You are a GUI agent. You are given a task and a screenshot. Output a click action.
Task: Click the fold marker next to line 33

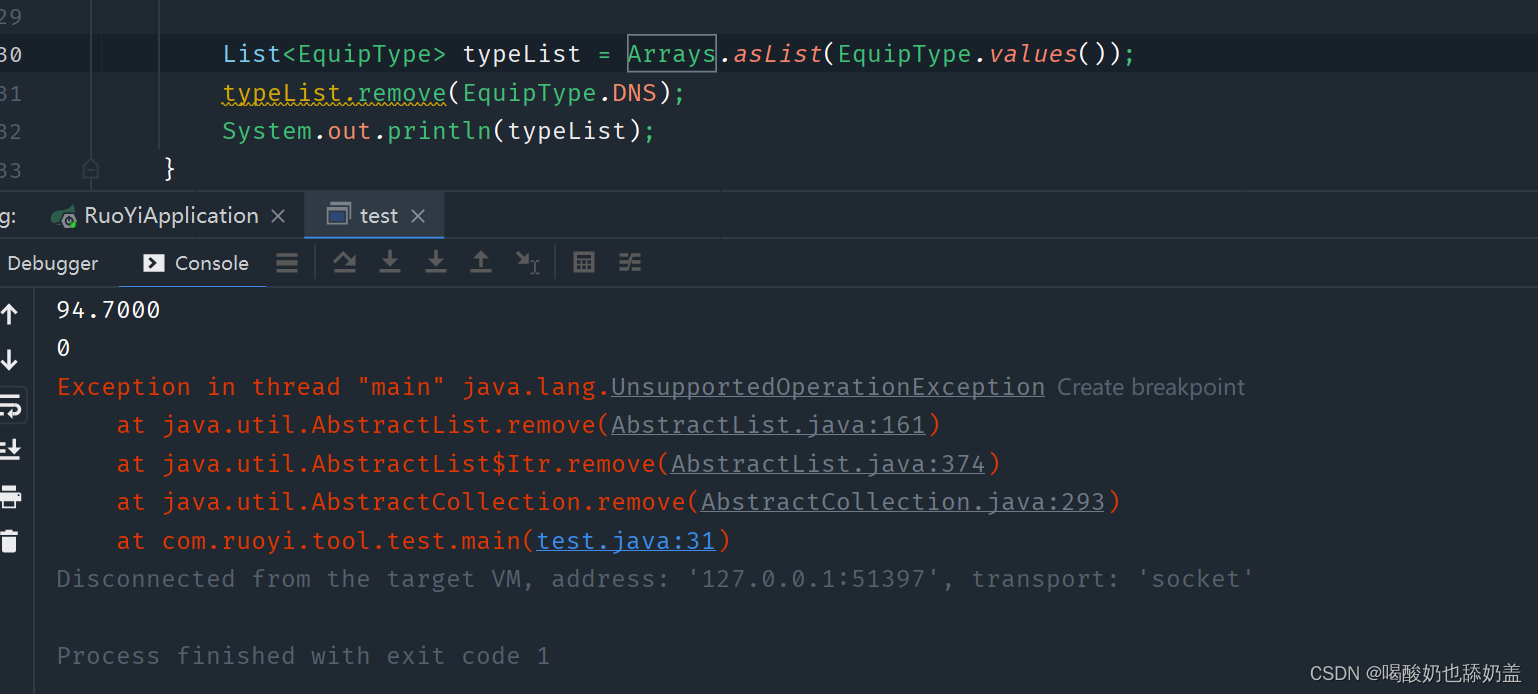[90, 170]
